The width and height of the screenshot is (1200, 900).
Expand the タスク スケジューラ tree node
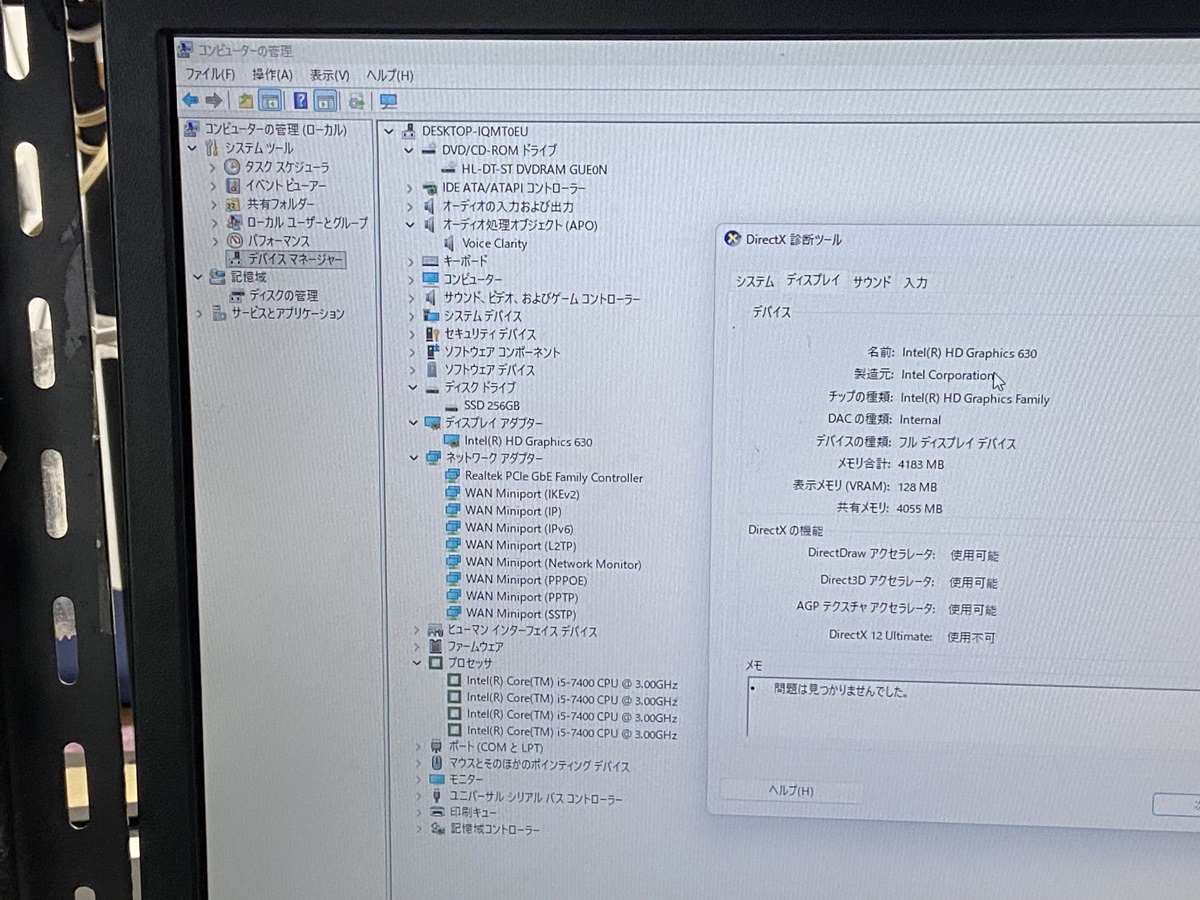coord(213,167)
